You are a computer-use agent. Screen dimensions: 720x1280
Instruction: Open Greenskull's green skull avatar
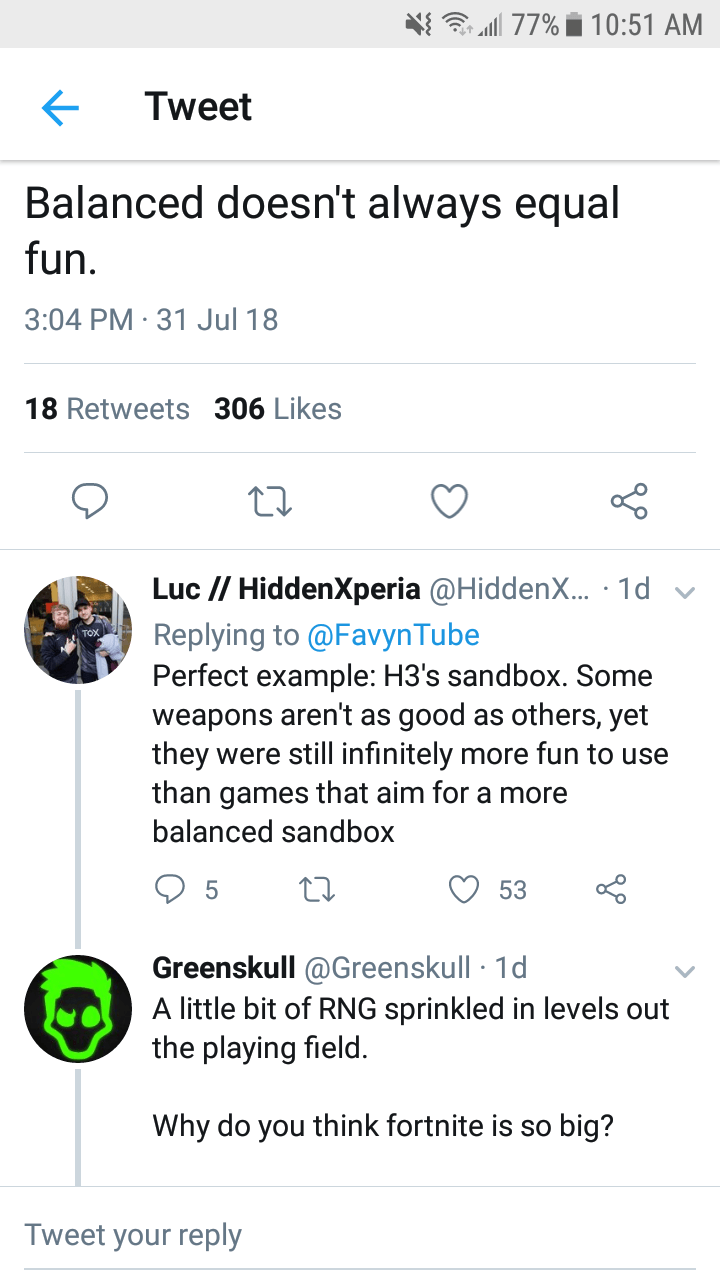76,1008
